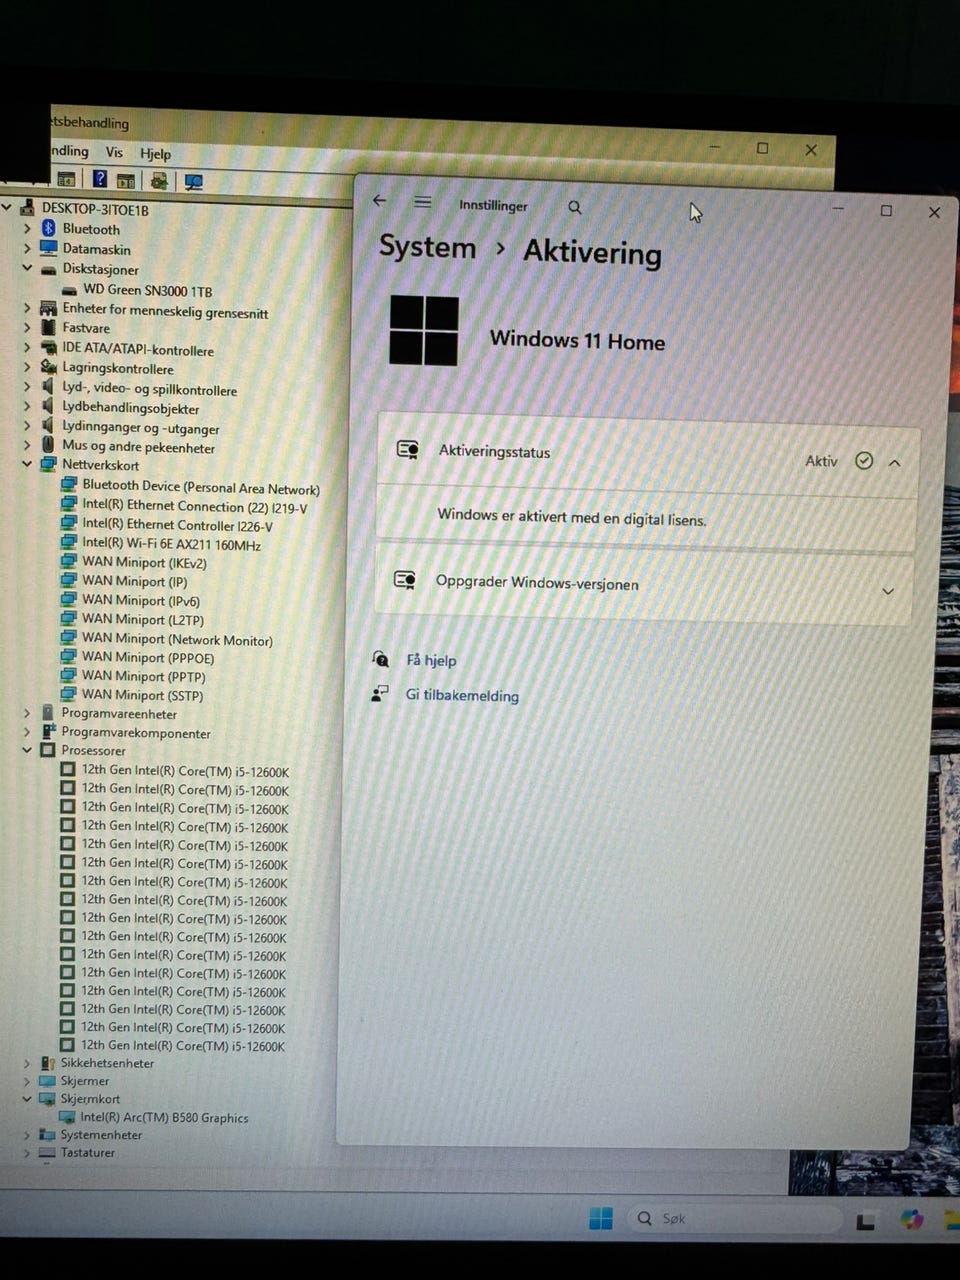Select the Bluetooth category icon
This screenshot has width=960, height=1280.
click(x=48, y=229)
